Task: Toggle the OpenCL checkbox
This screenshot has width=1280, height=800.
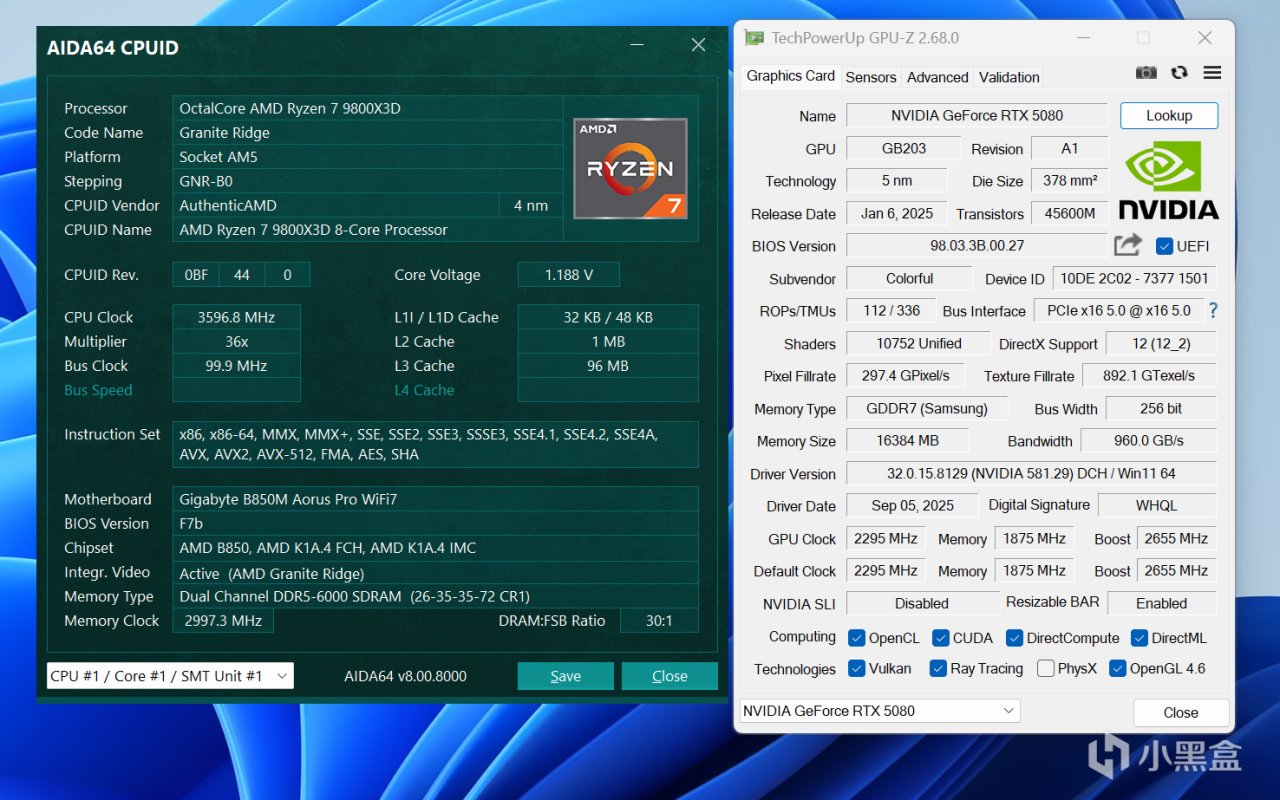Action: tap(856, 638)
